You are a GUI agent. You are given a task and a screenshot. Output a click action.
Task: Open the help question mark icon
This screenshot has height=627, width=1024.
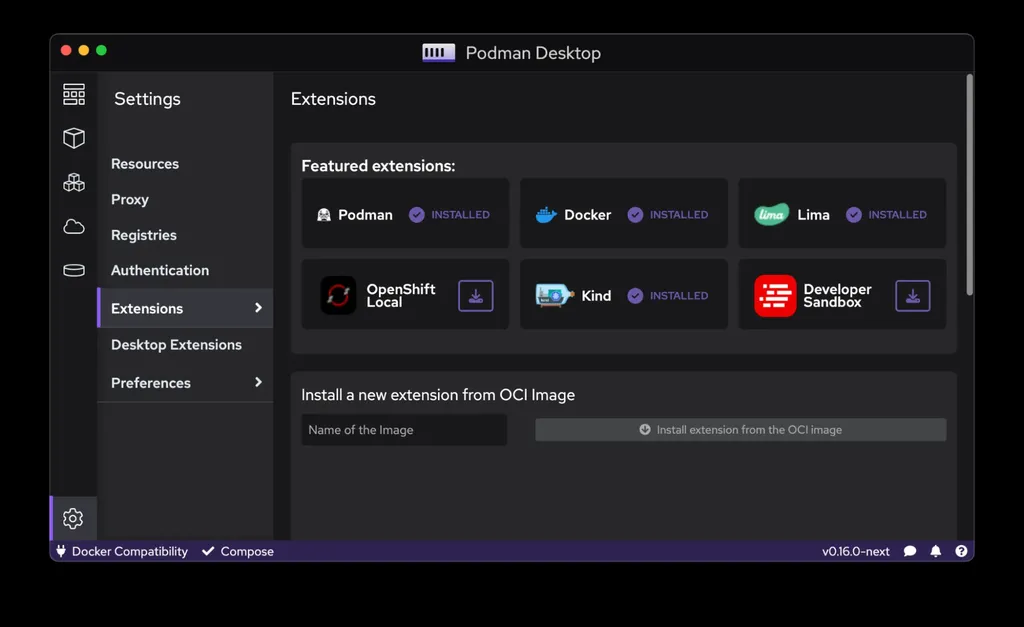[x=961, y=551]
